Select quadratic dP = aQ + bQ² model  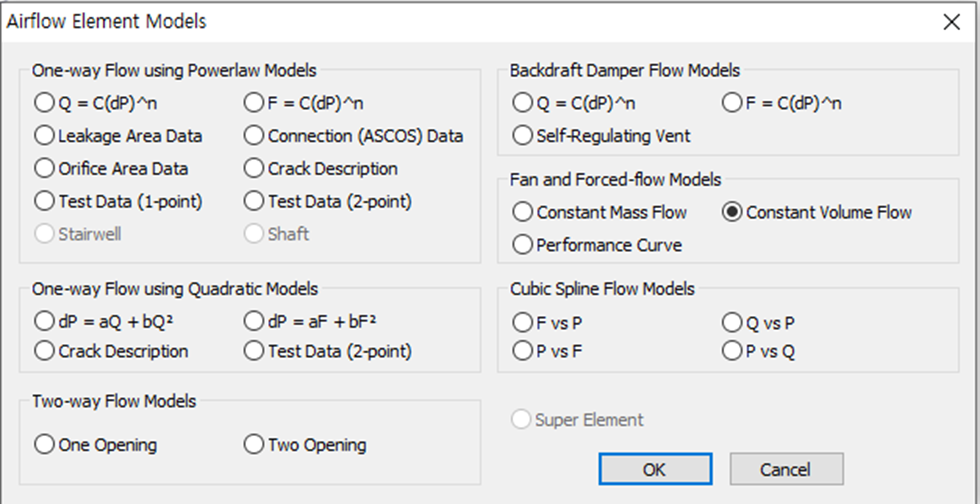pos(44,322)
